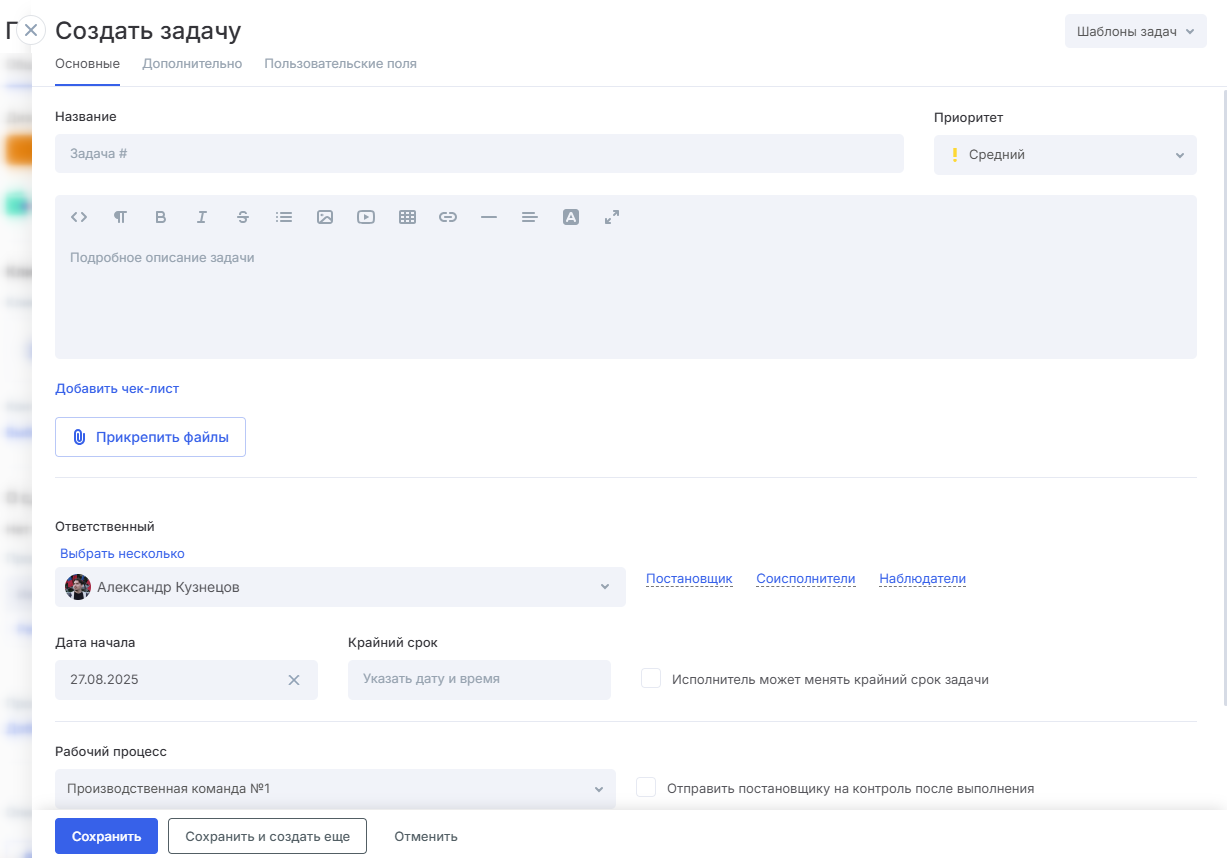
Task: Toggle HTML source code view in editor
Action: (79, 217)
